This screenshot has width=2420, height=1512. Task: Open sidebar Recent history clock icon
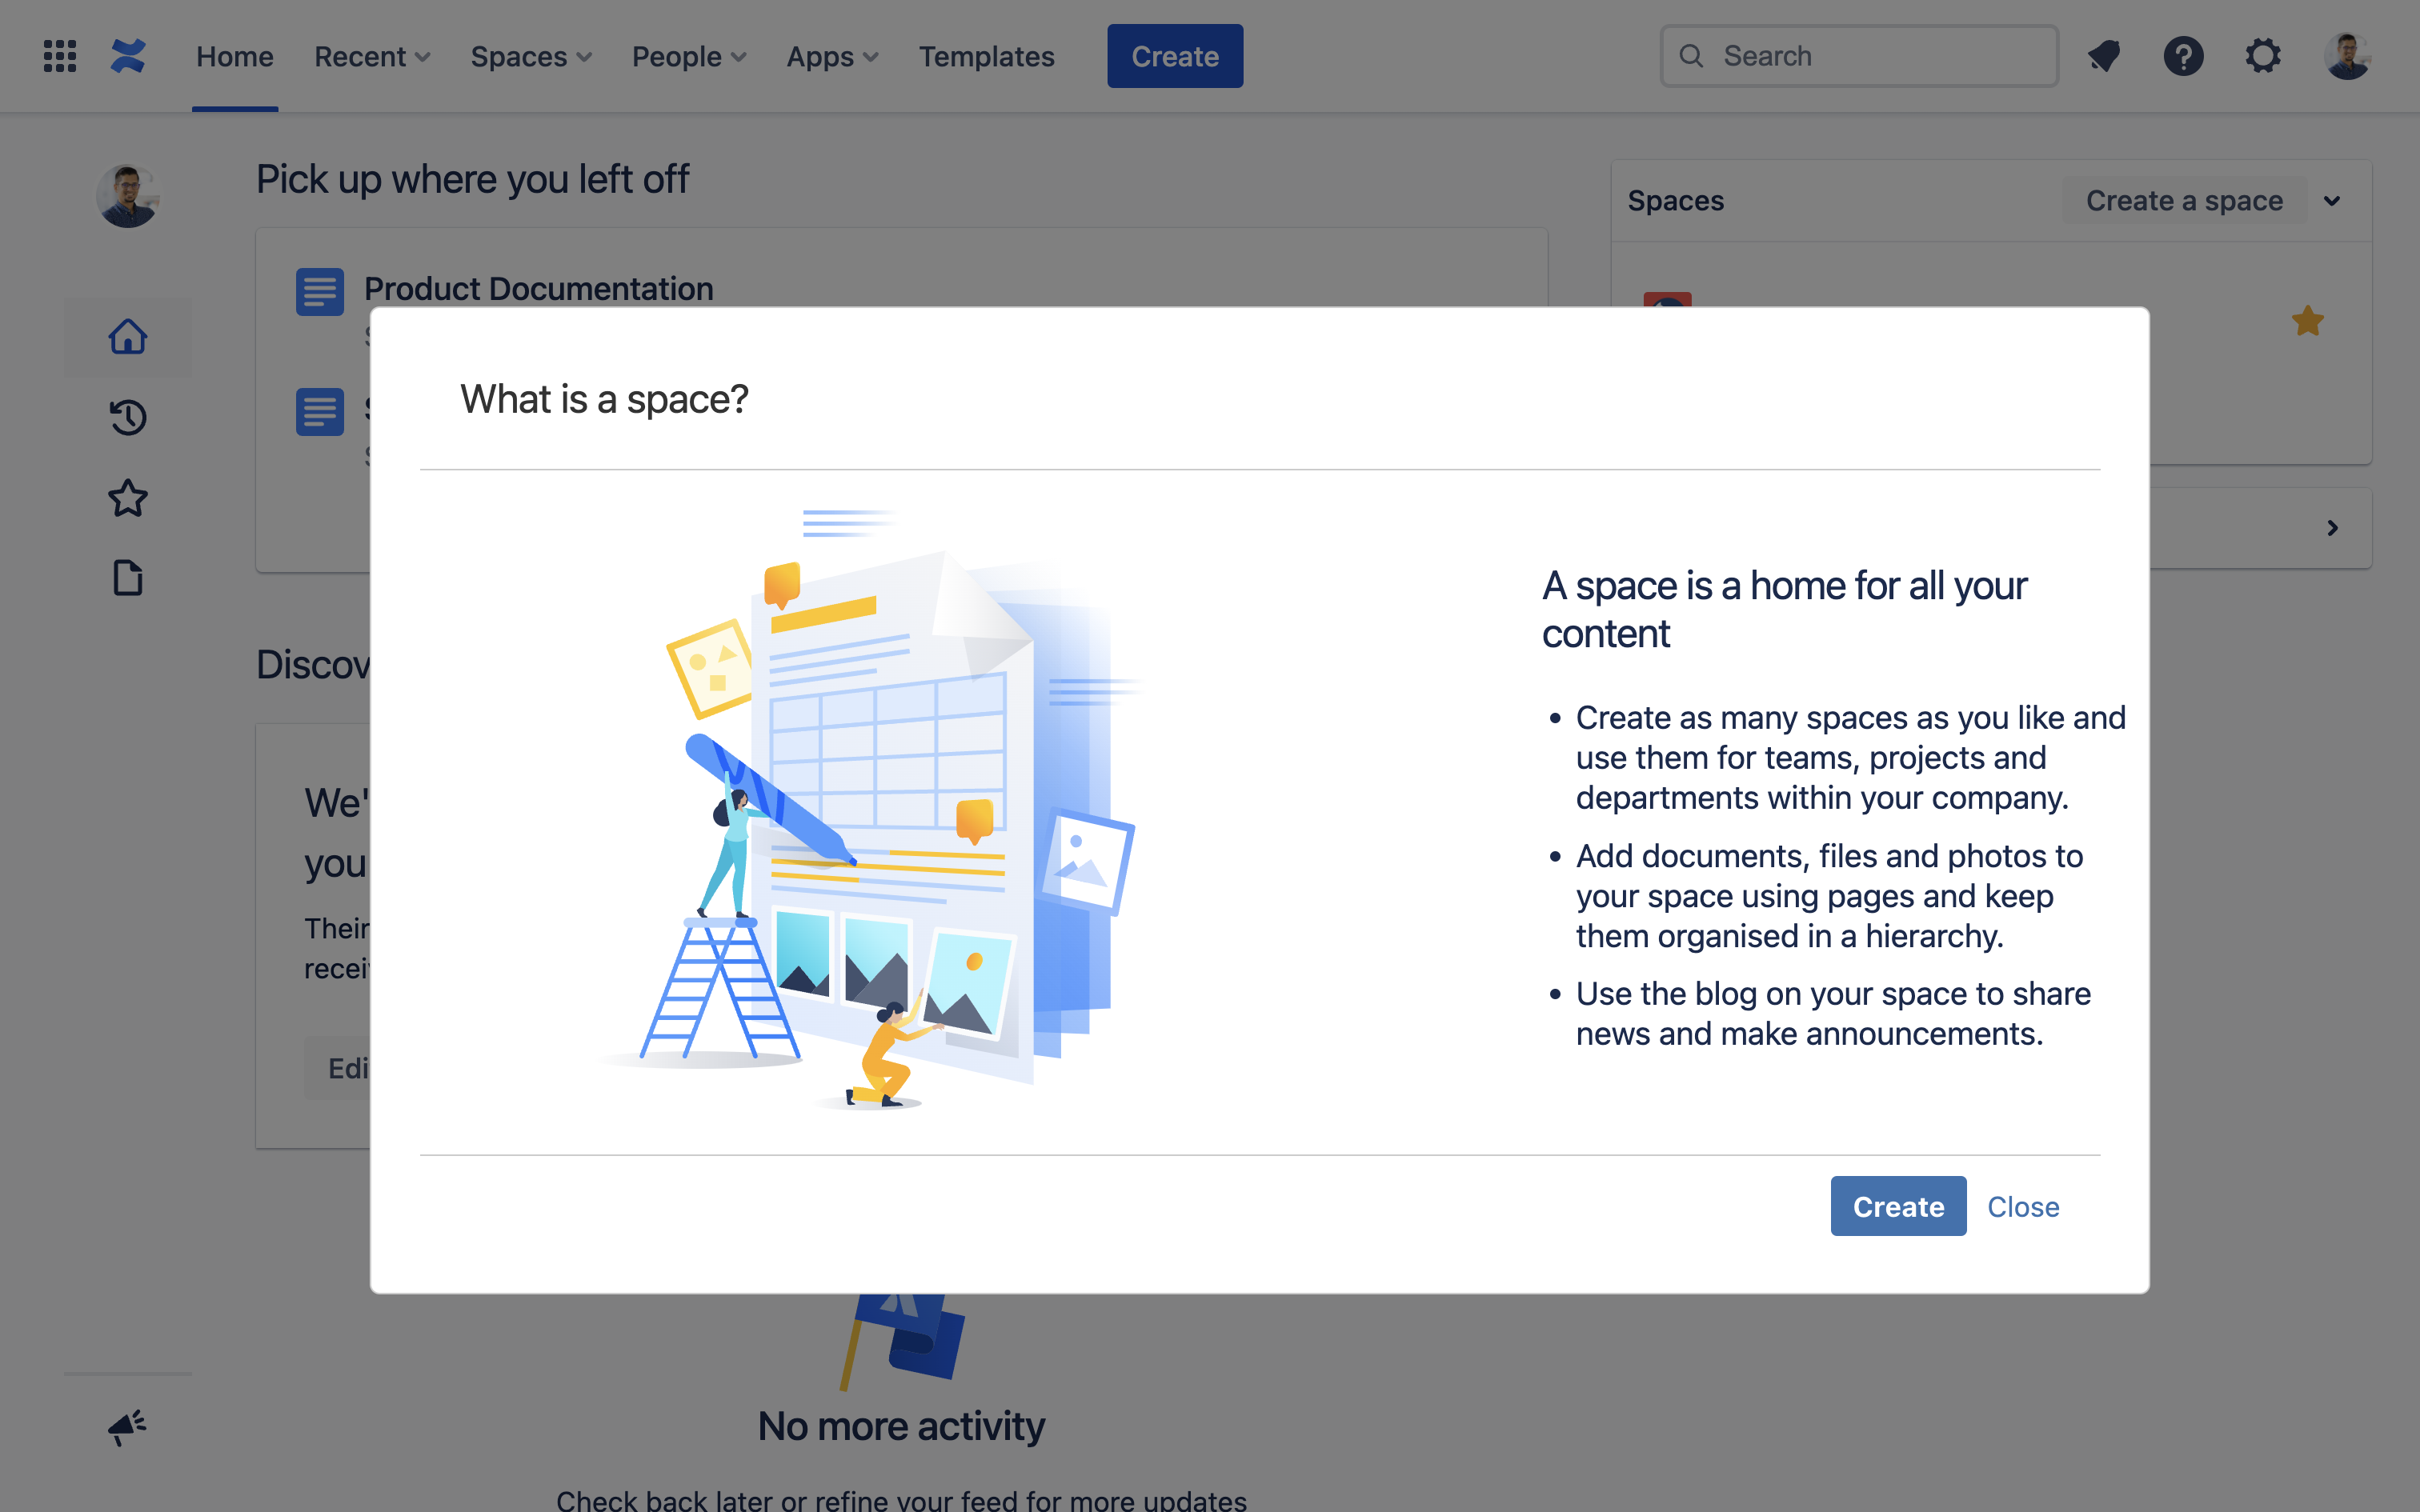tap(128, 417)
